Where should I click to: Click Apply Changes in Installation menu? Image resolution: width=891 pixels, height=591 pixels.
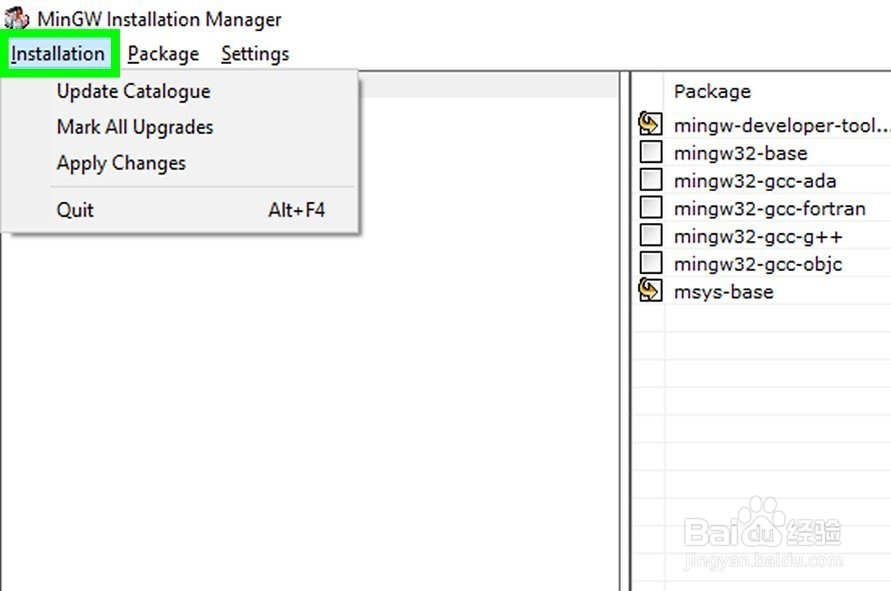click(121, 163)
